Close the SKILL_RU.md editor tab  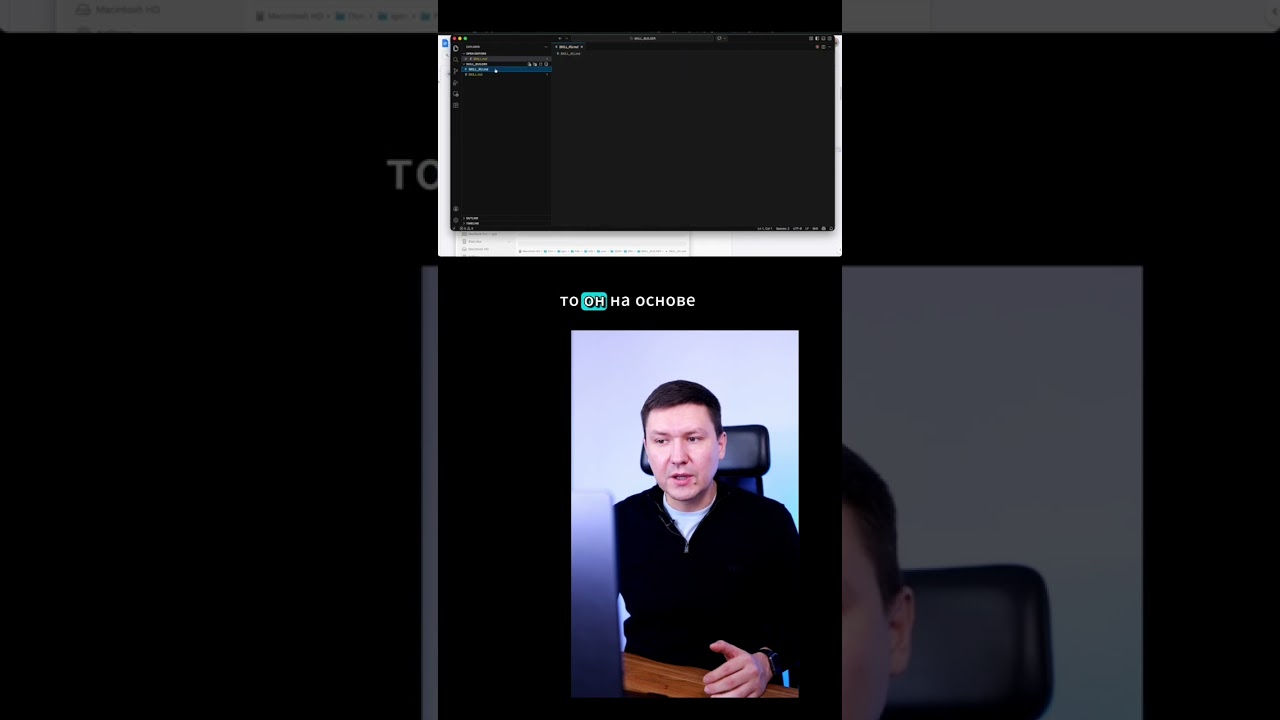pos(581,47)
